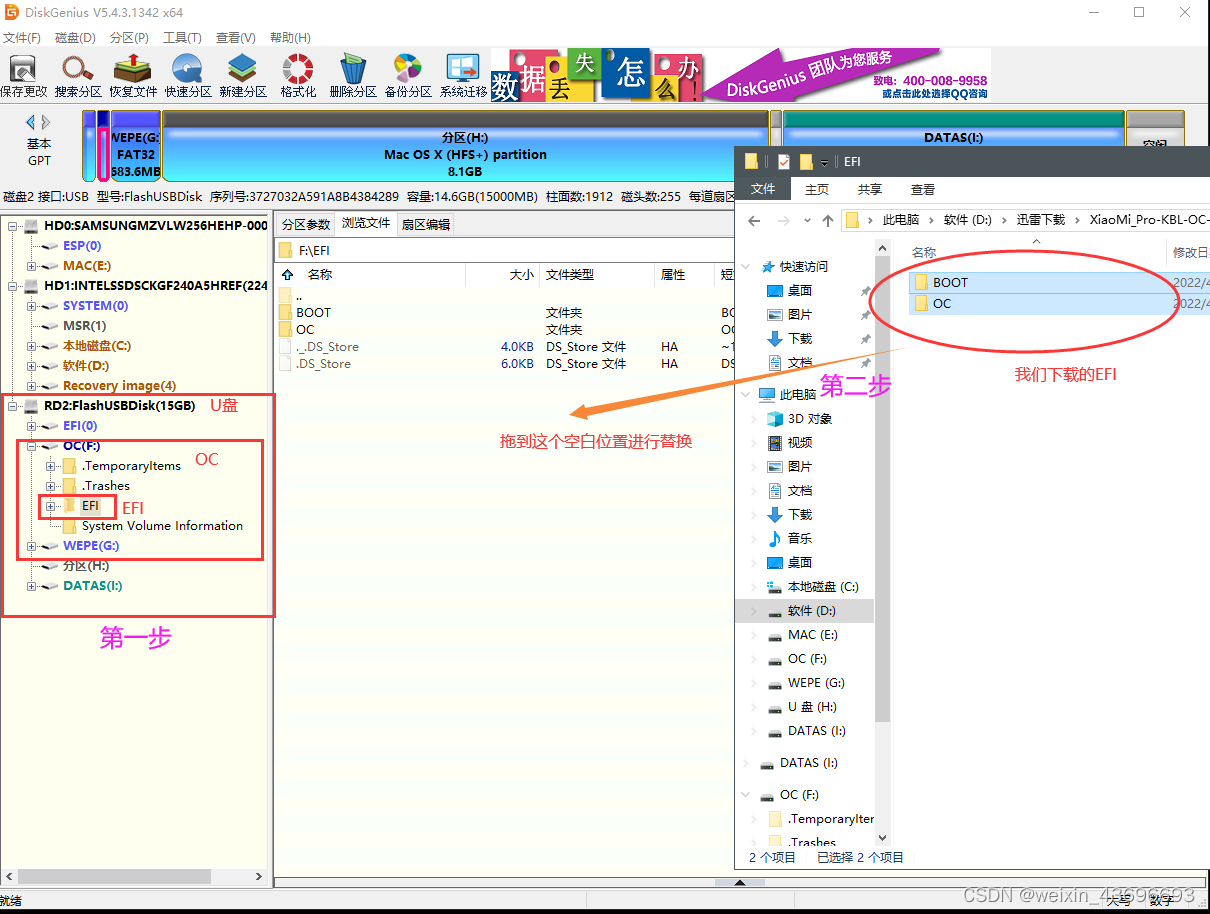Click Explorer back navigation arrow
The width and height of the screenshot is (1210, 914).
754,220
